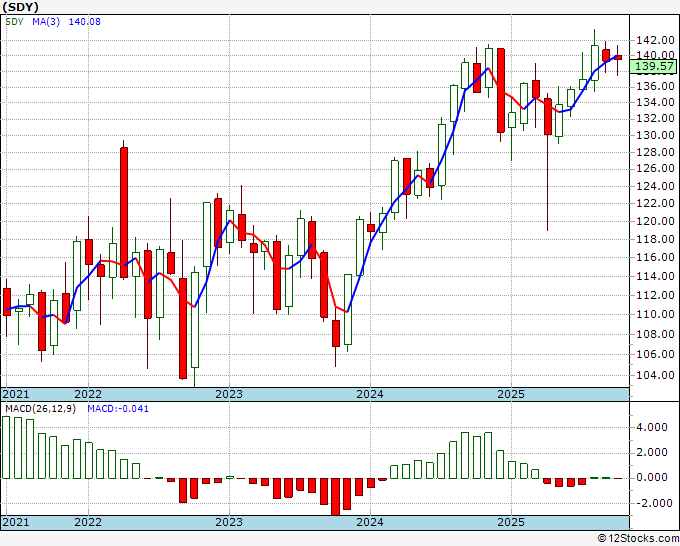
Task: Click the deepest red MACD bar before 2024
Action: coord(335,497)
